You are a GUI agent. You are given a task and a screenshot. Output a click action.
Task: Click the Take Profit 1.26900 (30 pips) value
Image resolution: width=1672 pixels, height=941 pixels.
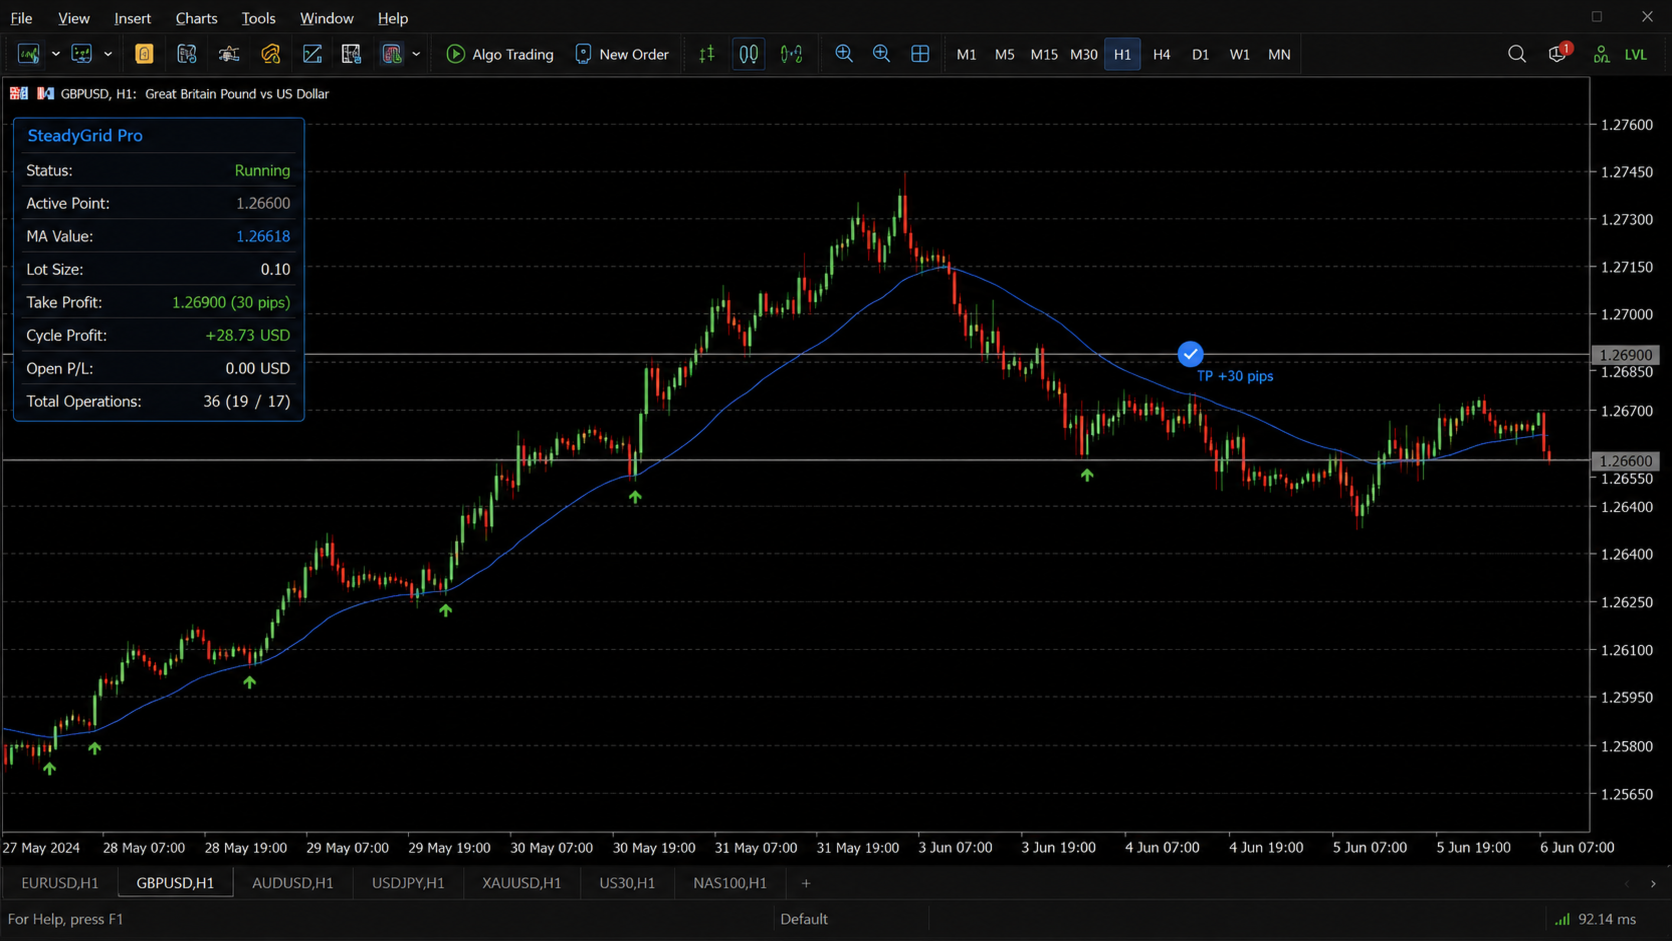click(x=231, y=302)
